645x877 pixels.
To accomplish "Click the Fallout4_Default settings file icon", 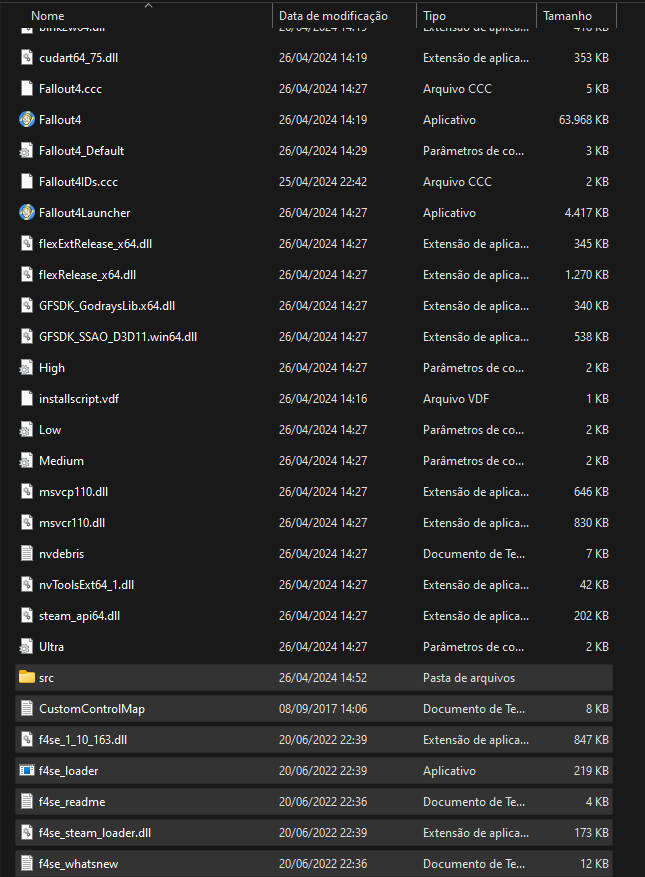I will coord(27,151).
